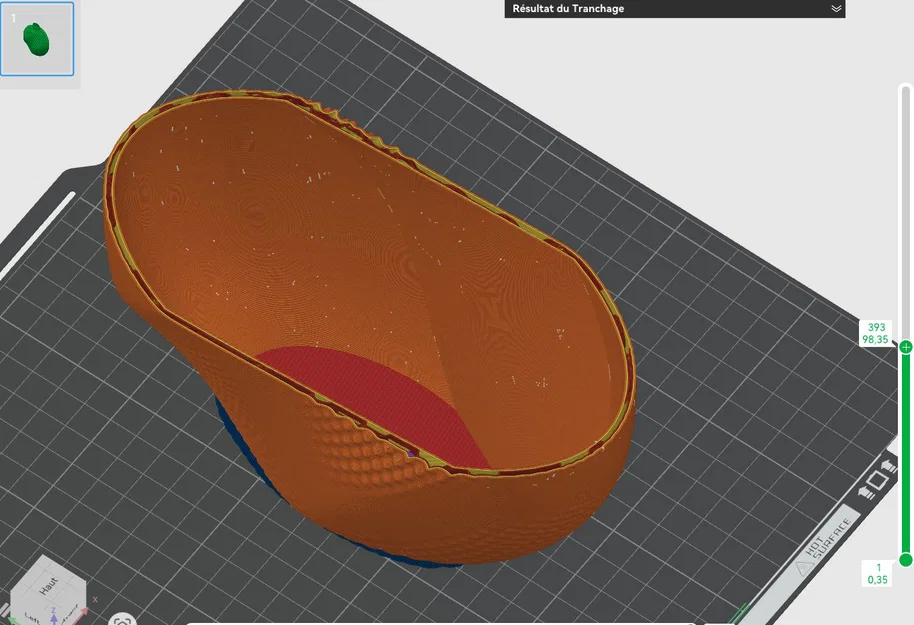Click the green layer slider track
This screenshot has width=914, height=625.
905,454
